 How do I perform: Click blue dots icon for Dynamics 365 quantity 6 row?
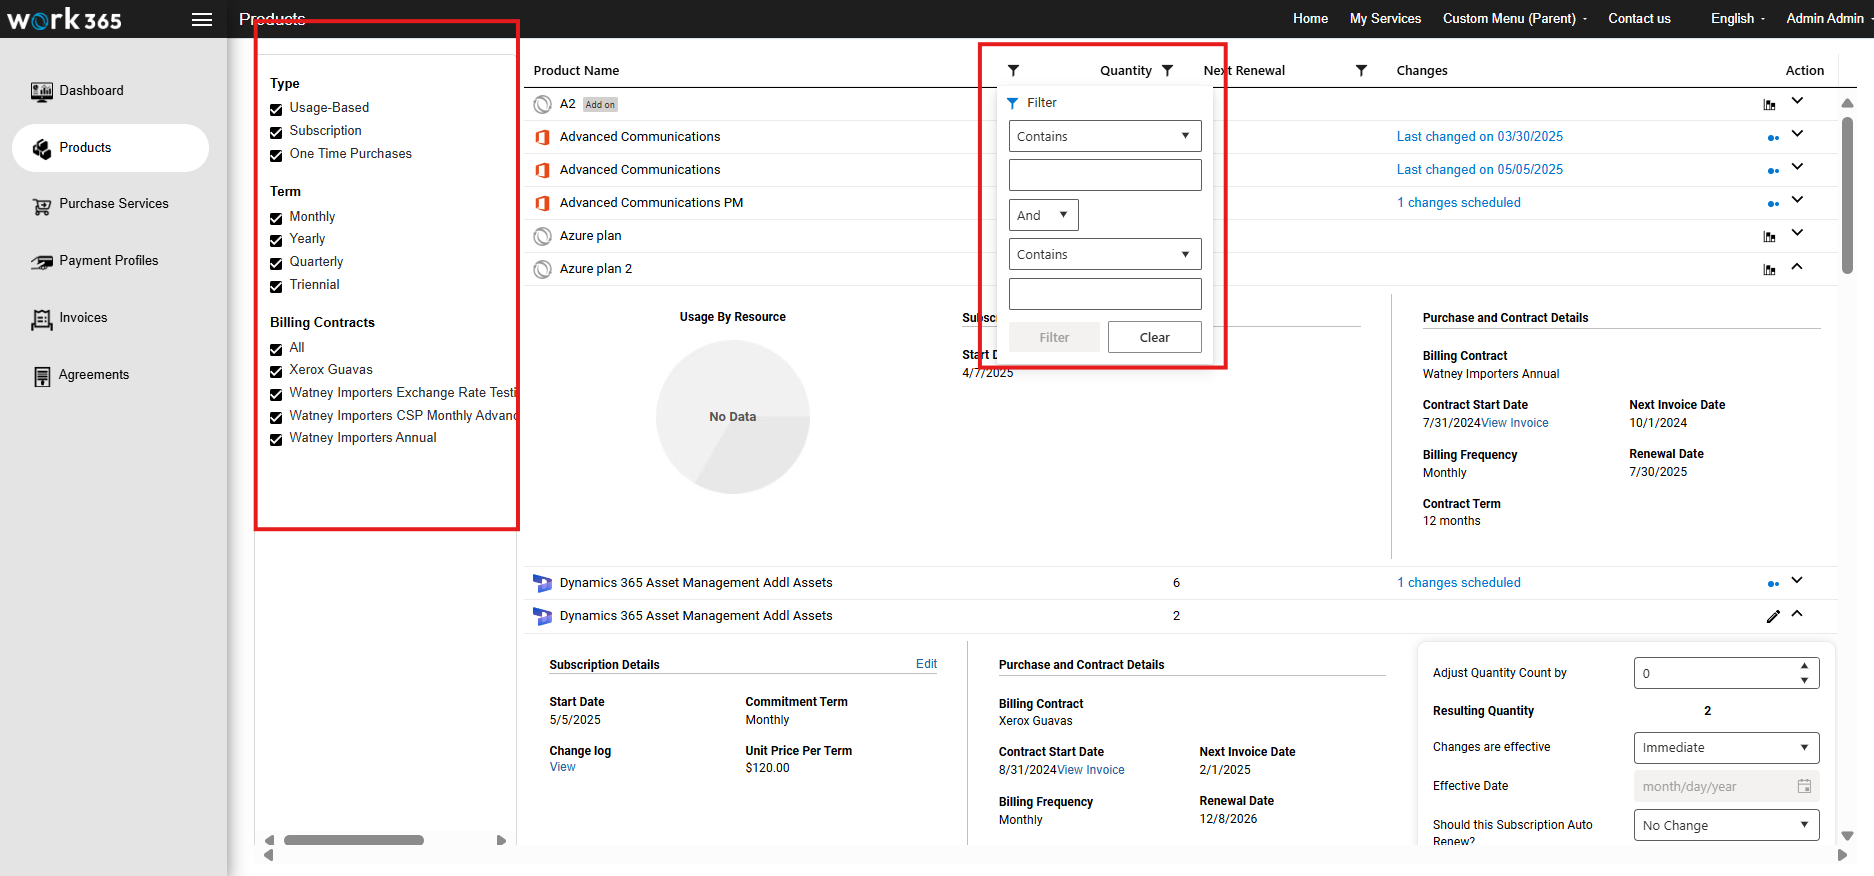coord(1773,584)
